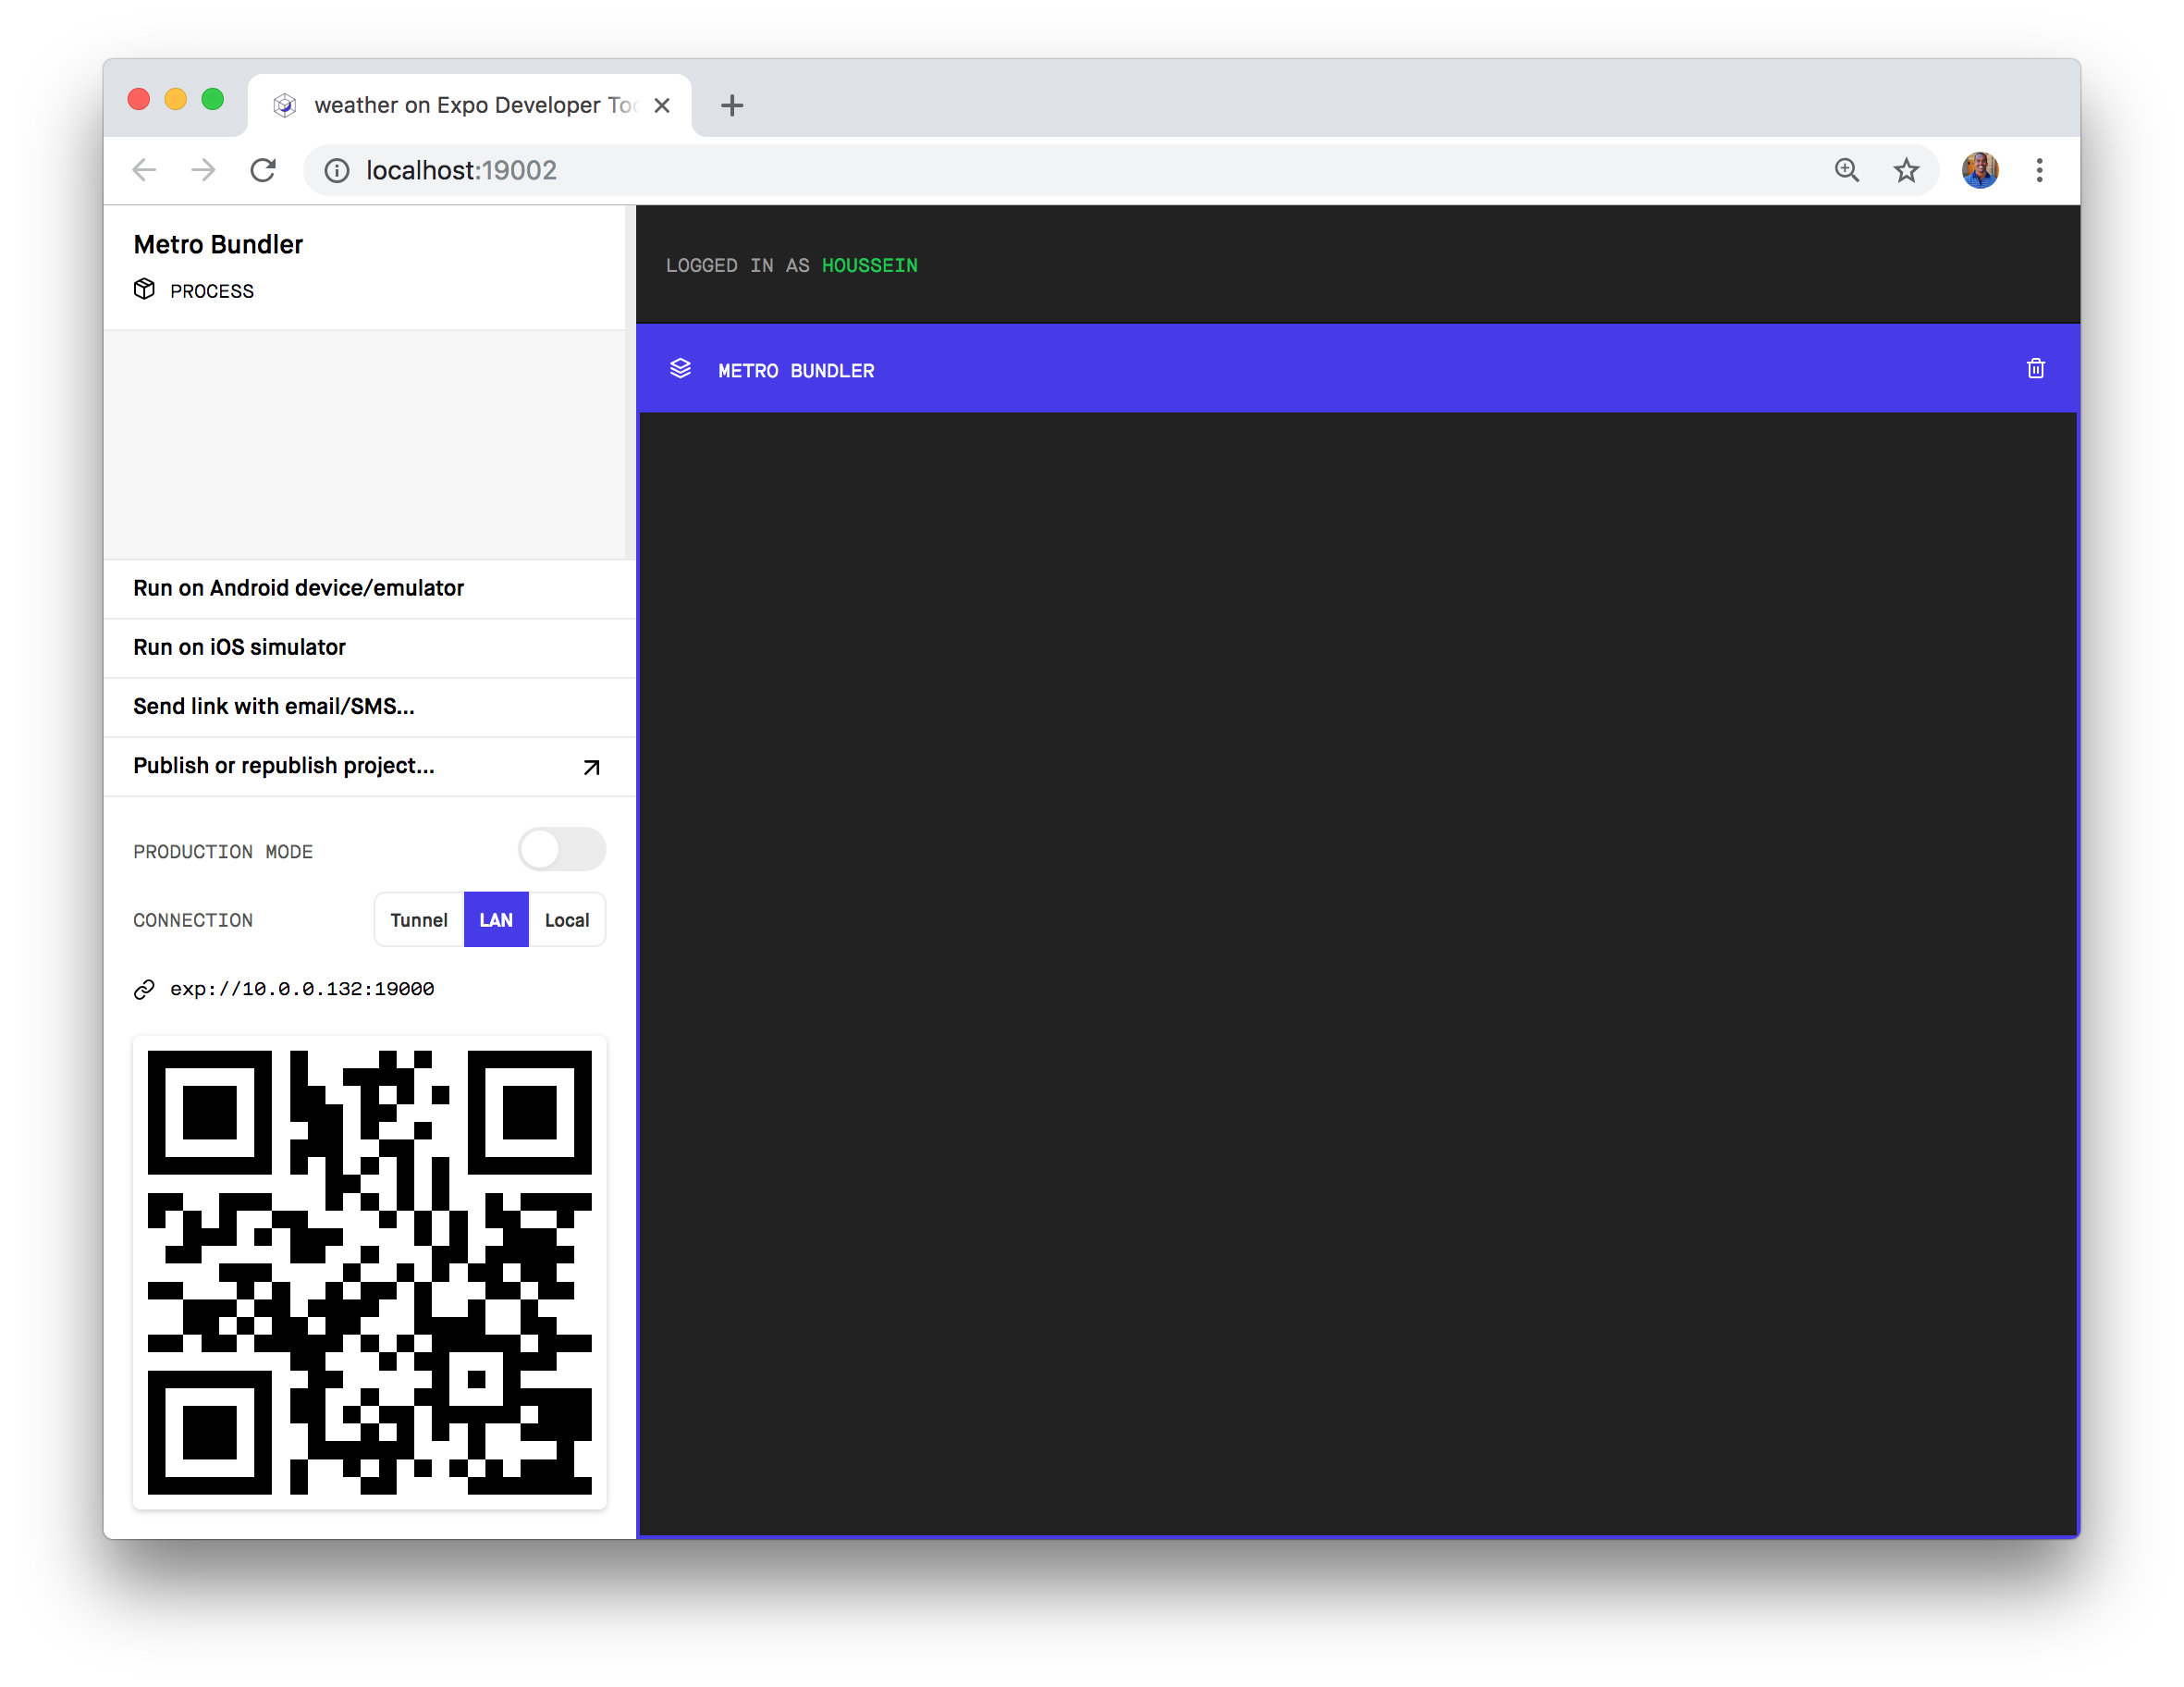Click the layers icon in Metro Bundler header

680,369
